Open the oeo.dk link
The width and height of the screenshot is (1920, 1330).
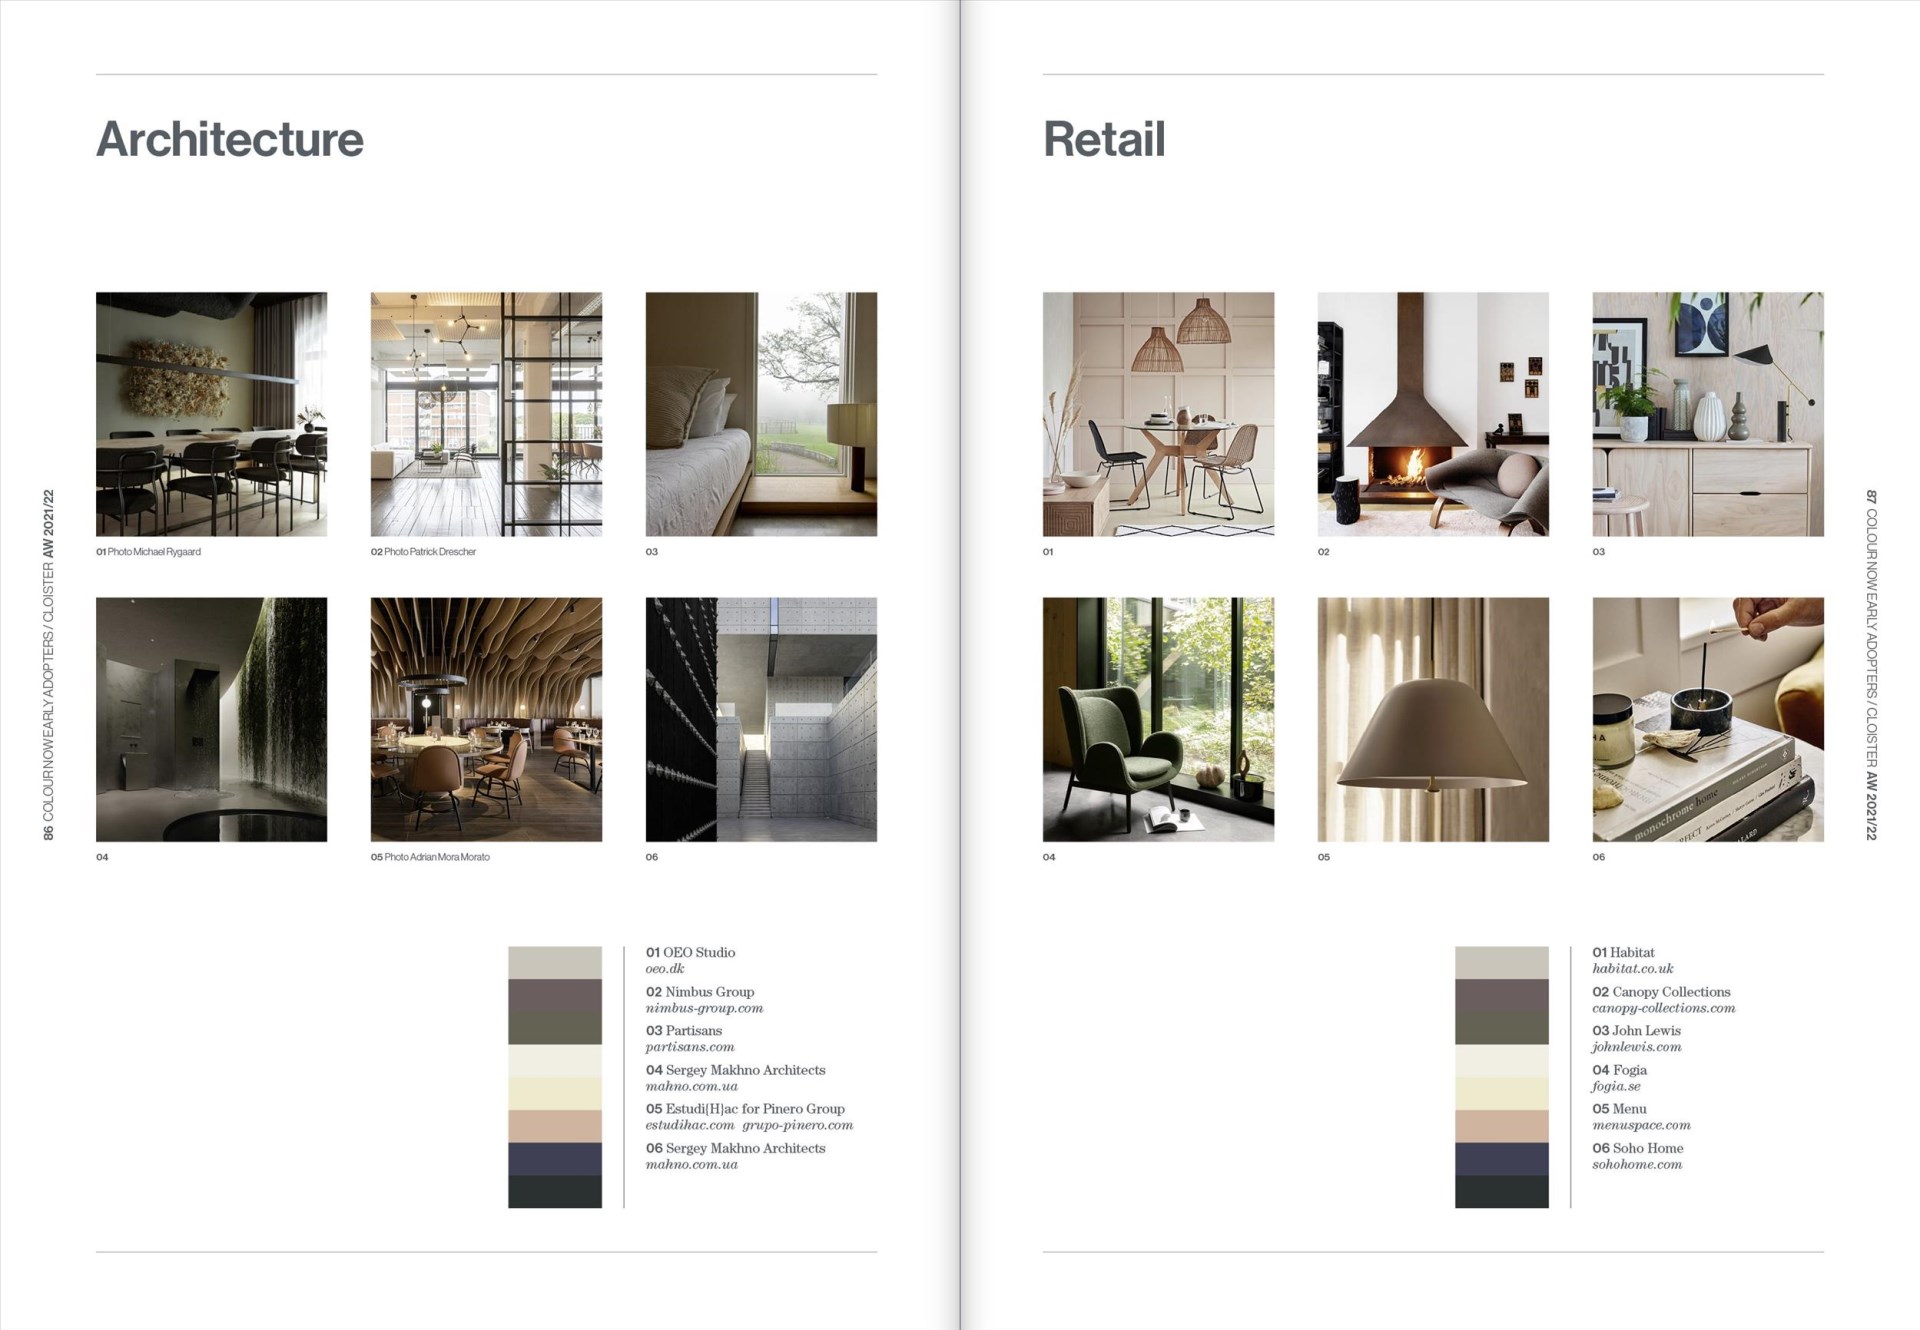[665, 969]
